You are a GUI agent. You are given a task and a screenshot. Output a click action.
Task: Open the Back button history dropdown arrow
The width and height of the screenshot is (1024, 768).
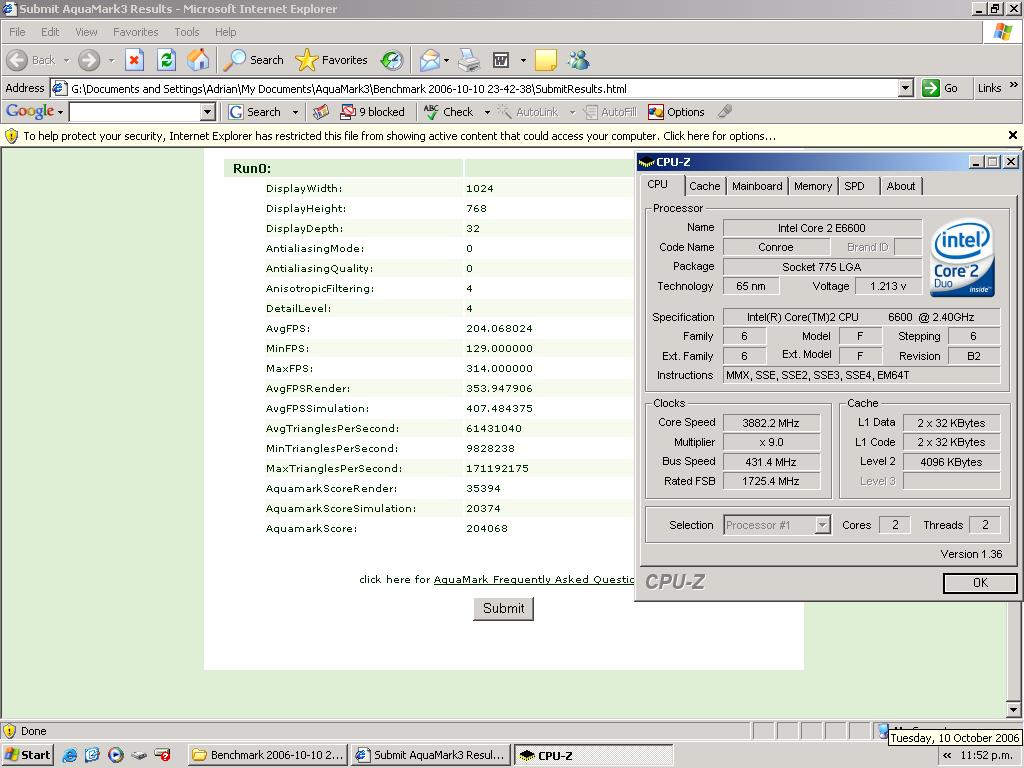click(x=66, y=60)
